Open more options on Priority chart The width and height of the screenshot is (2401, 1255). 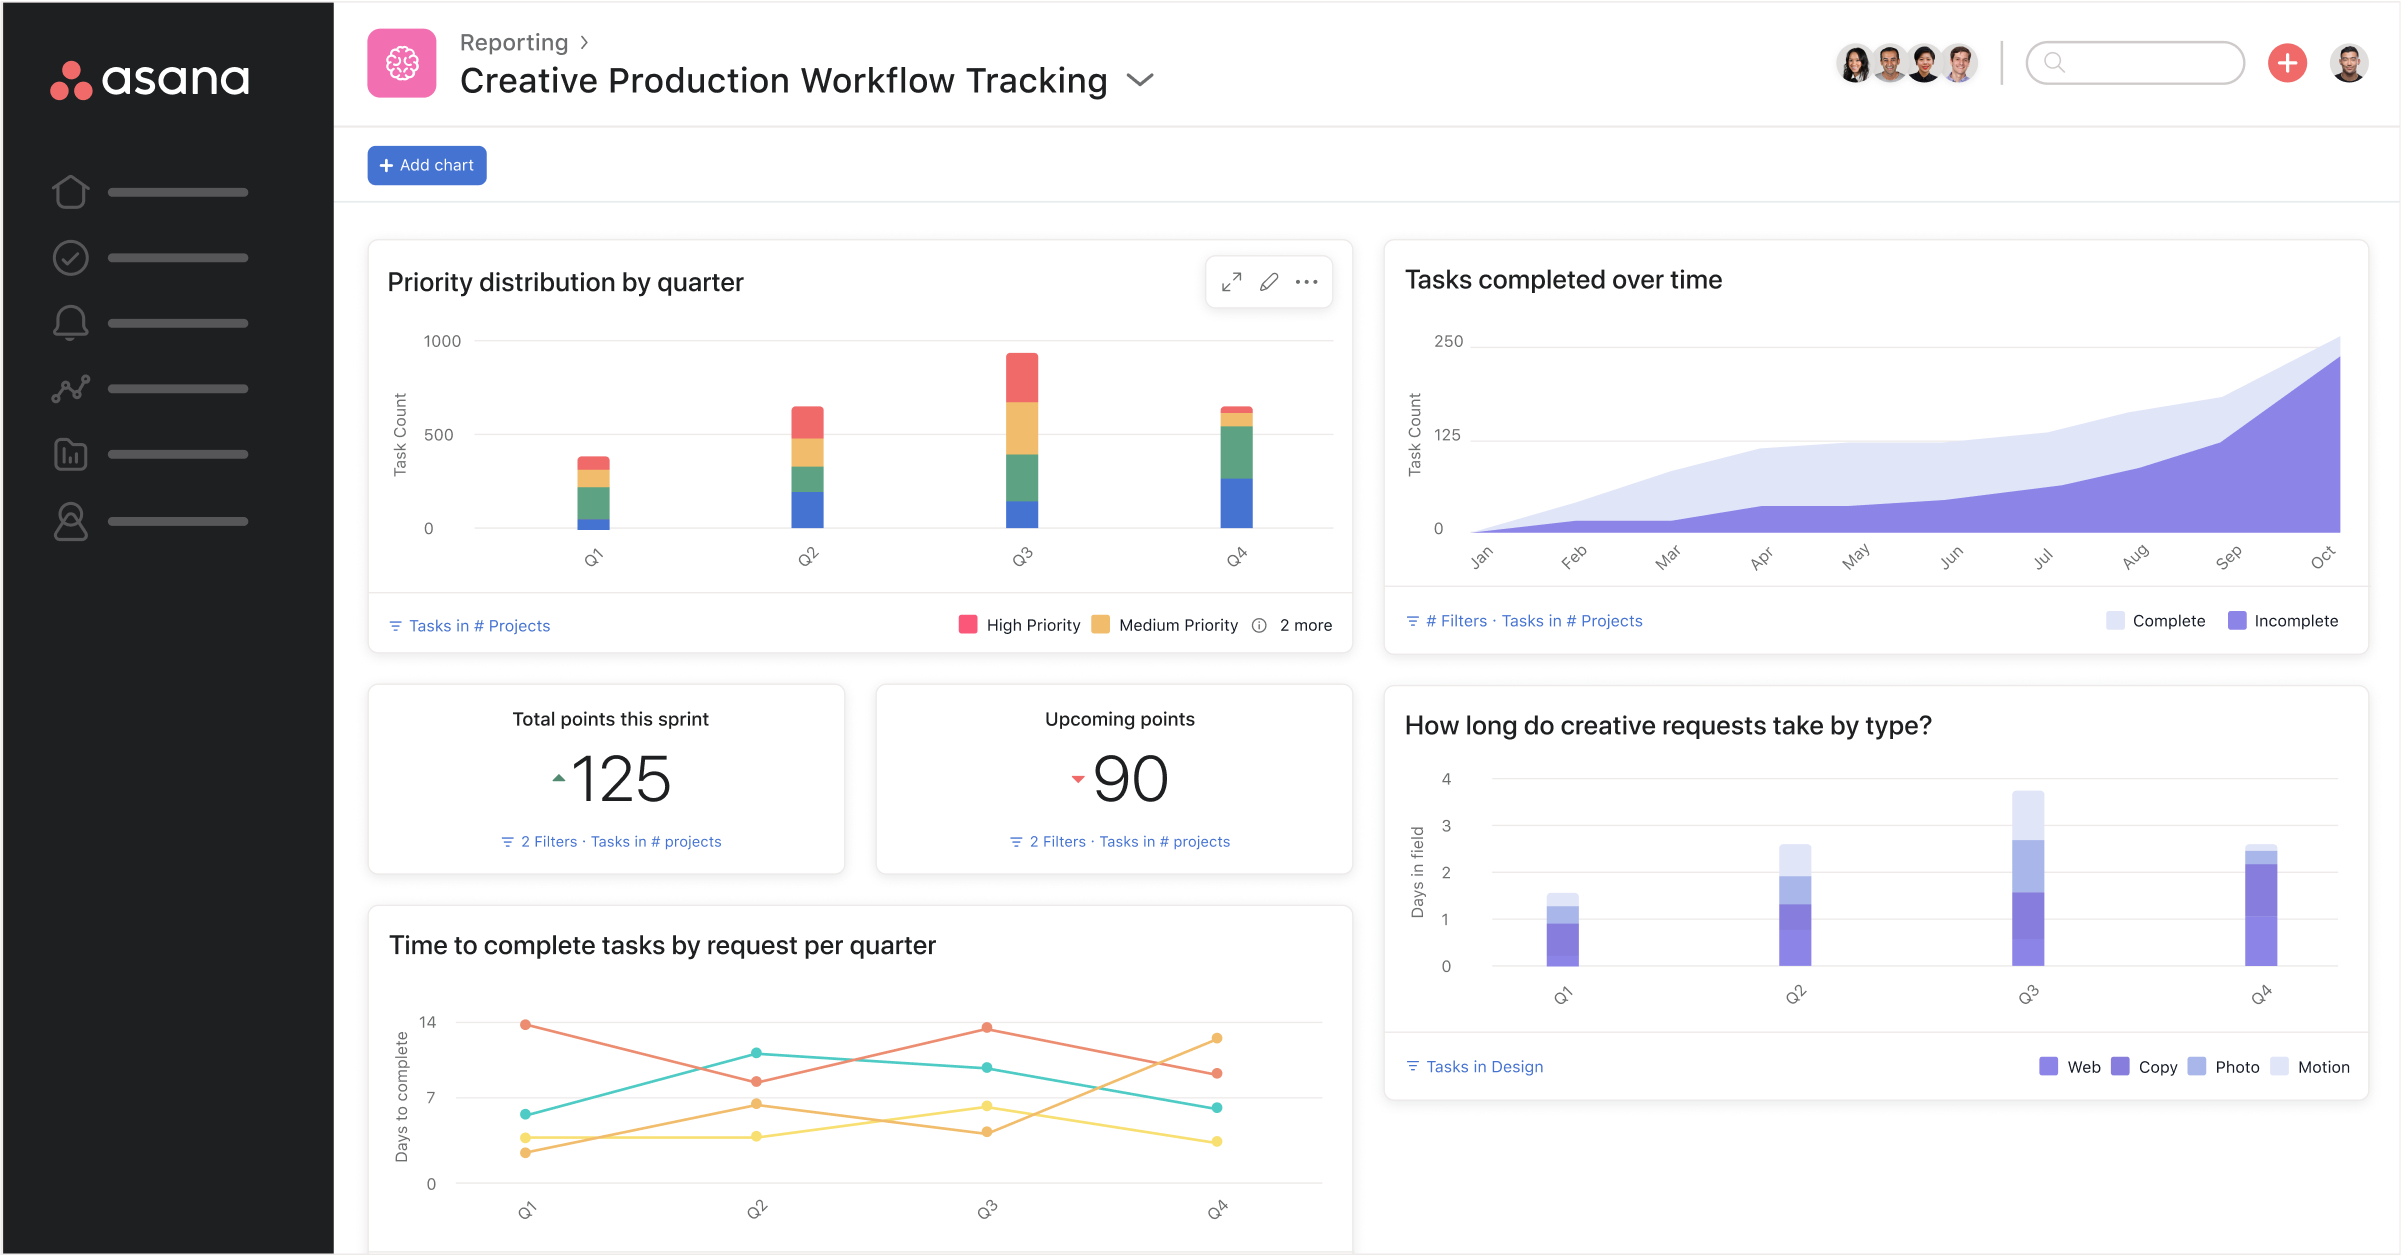pyautogui.click(x=1306, y=283)
